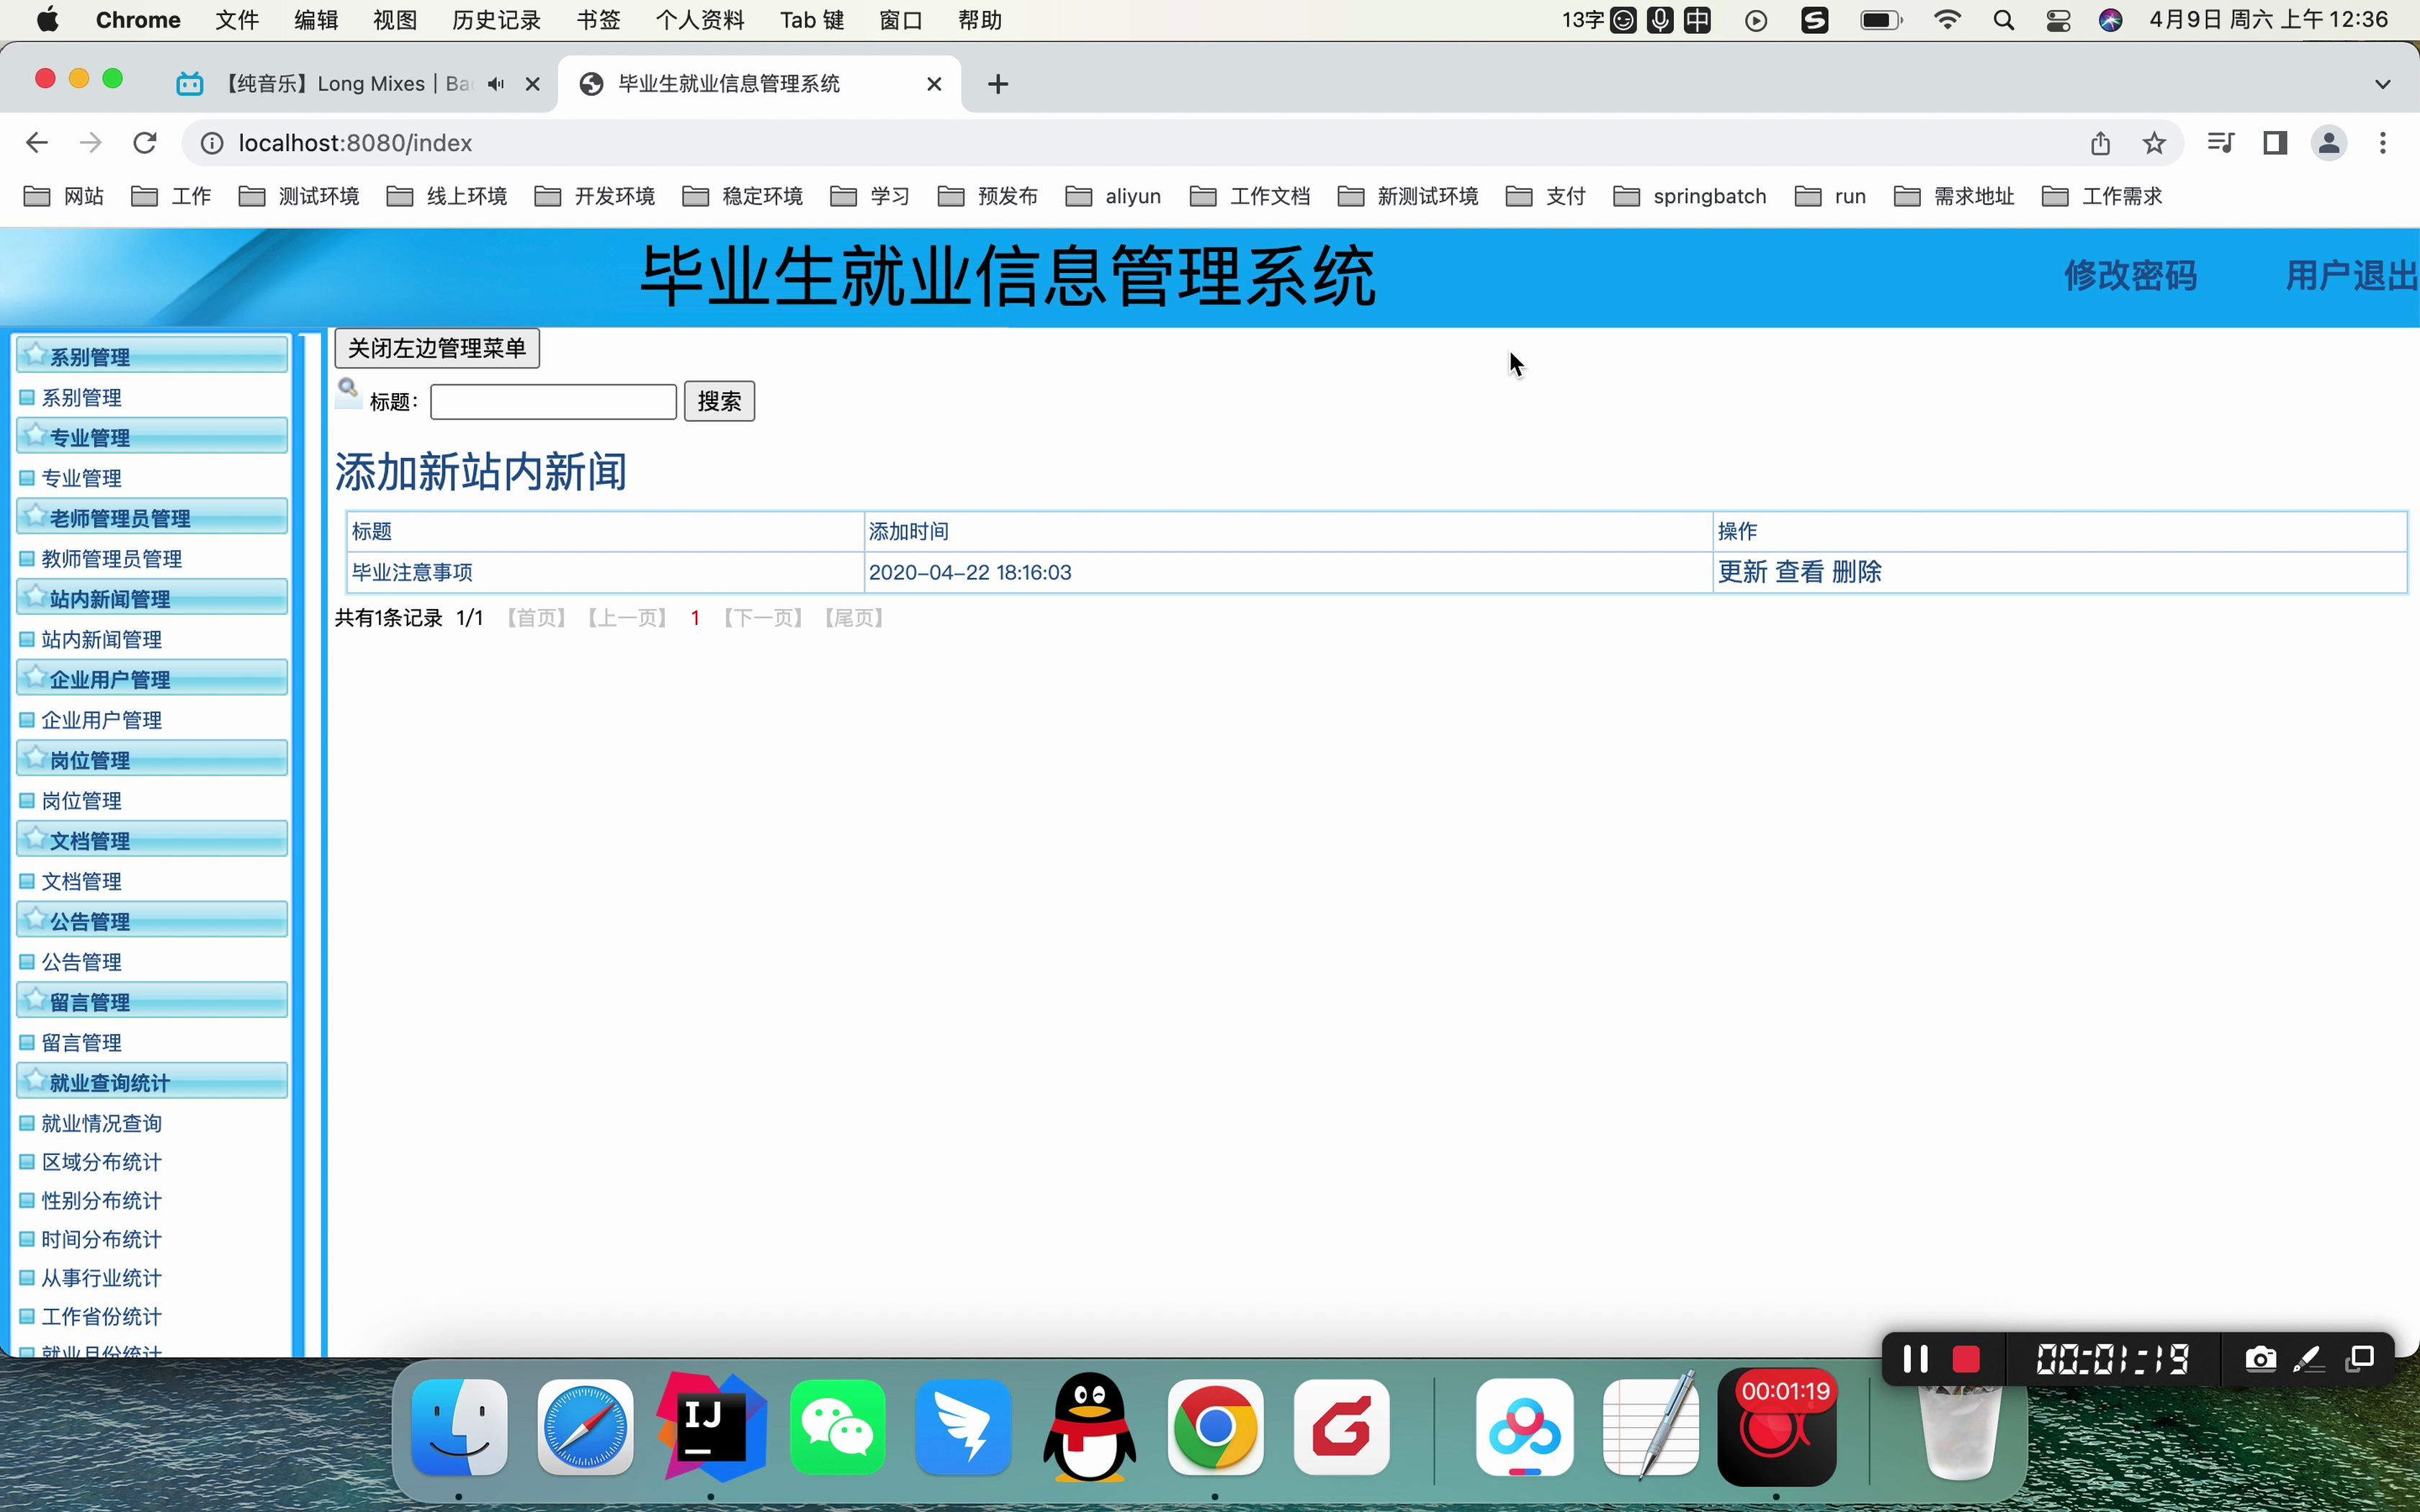Toggle the left menu with 关闭左边管理菜单
The width and height of the screenshot is (2420, 1512).
437,348
